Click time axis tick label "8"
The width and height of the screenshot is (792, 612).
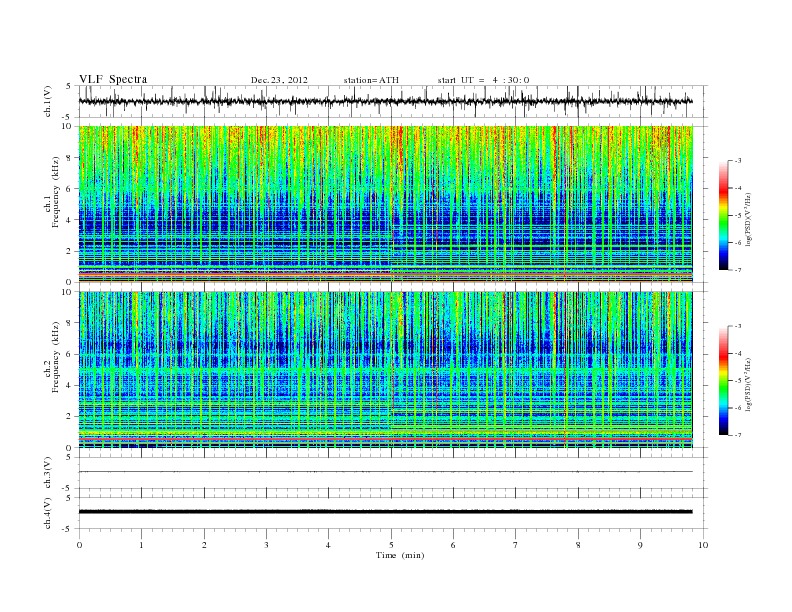pos(578,545)
